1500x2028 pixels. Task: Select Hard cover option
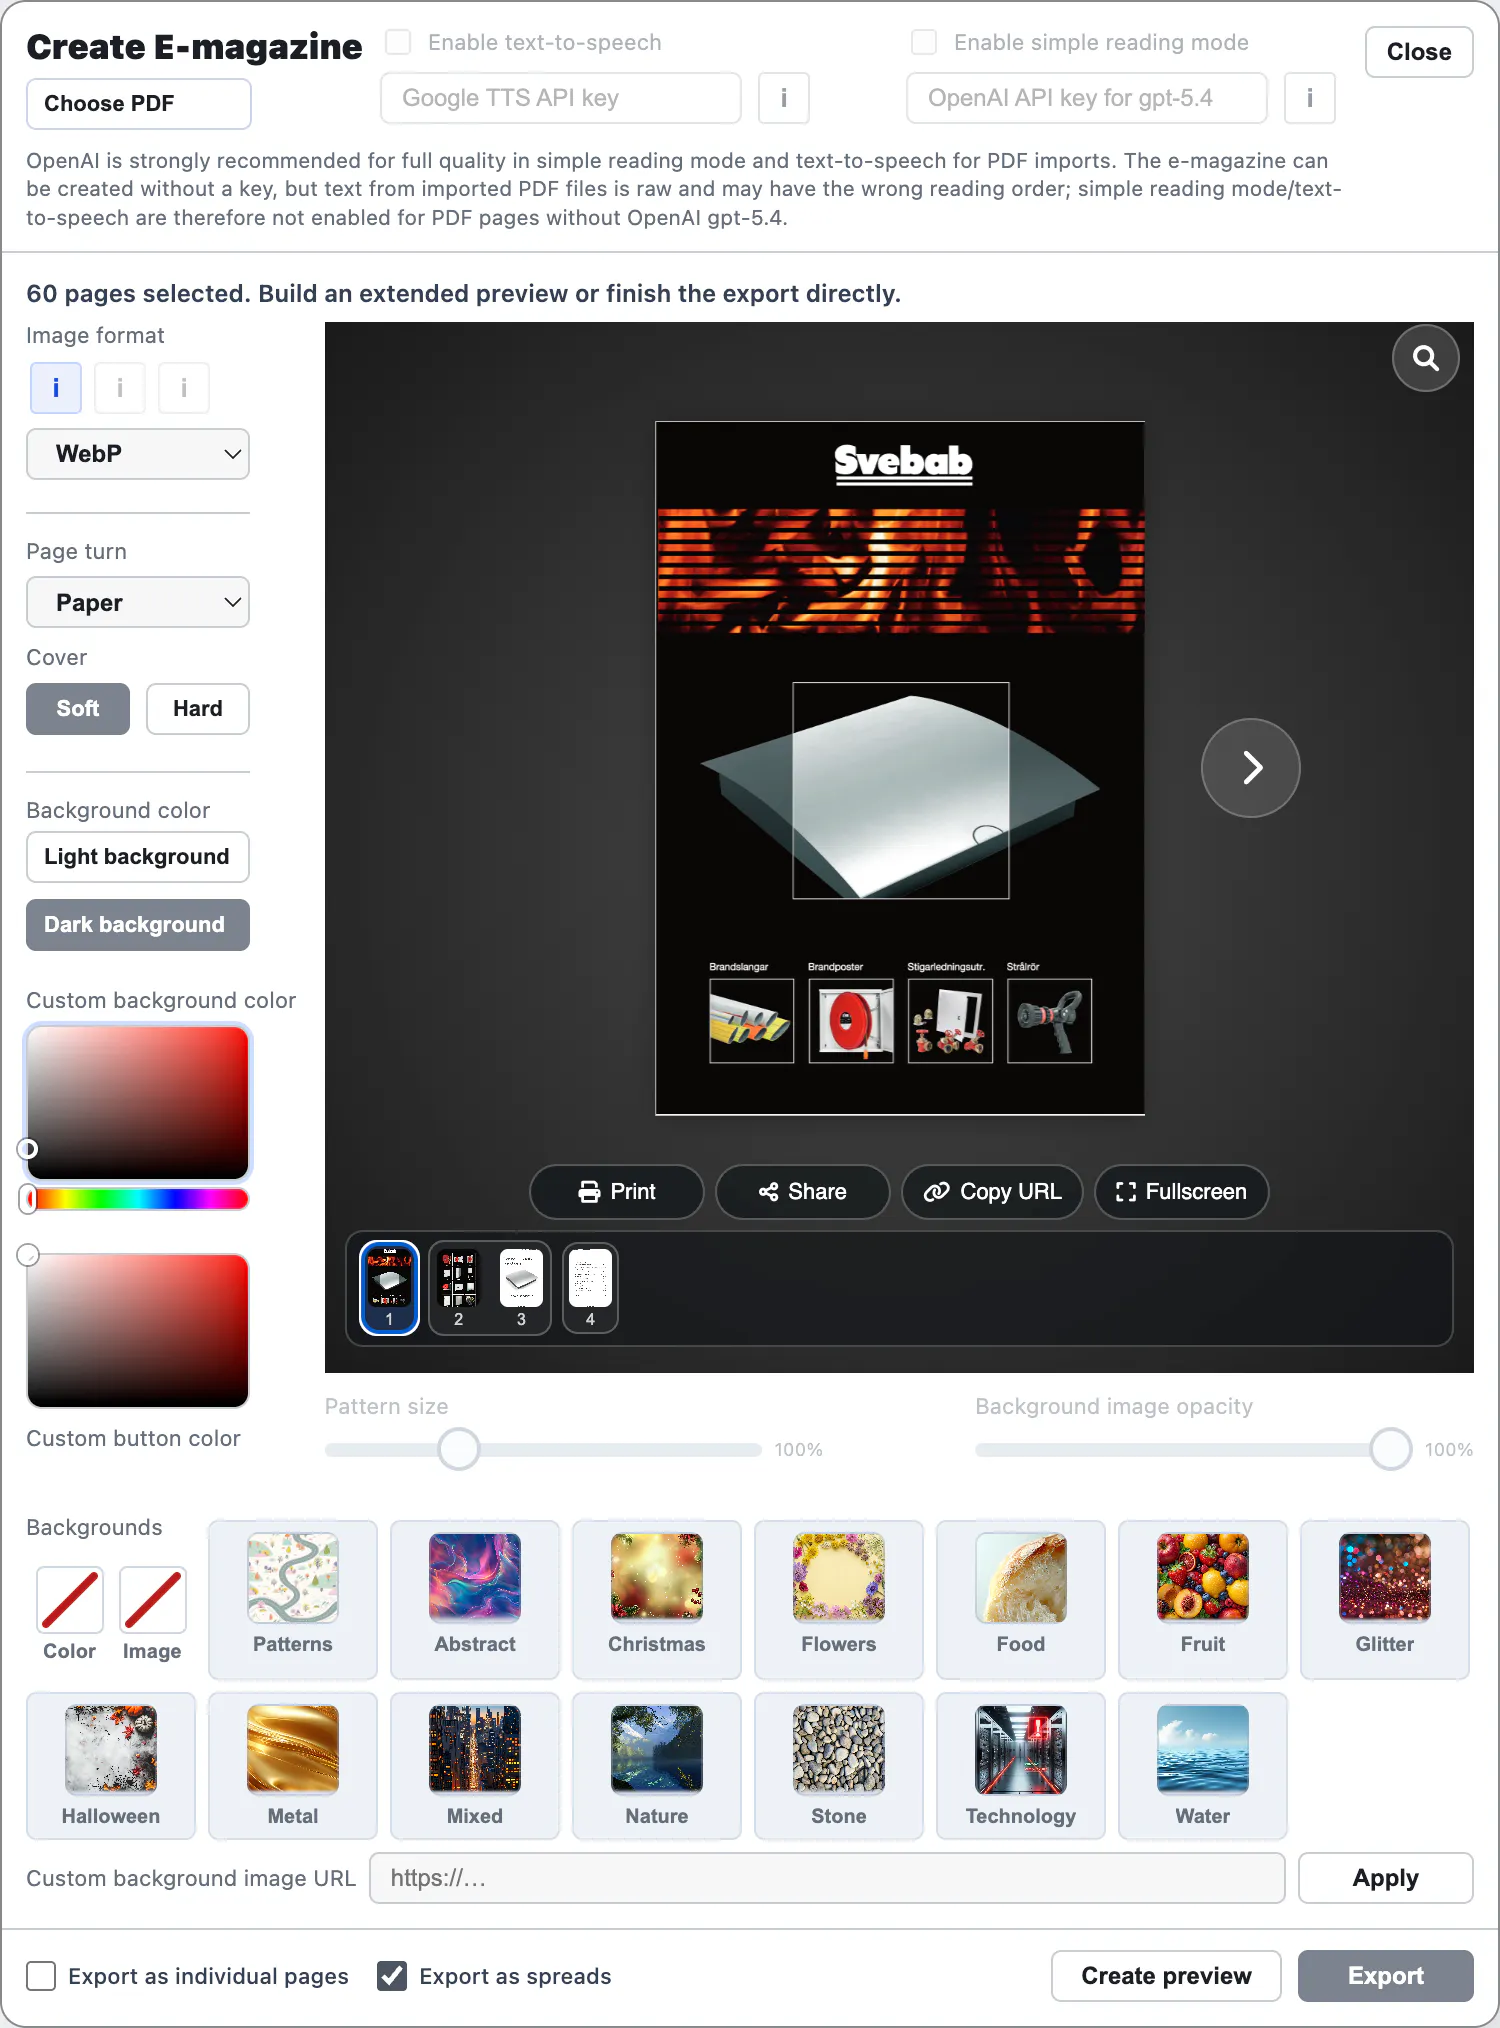tap(198, 709)
